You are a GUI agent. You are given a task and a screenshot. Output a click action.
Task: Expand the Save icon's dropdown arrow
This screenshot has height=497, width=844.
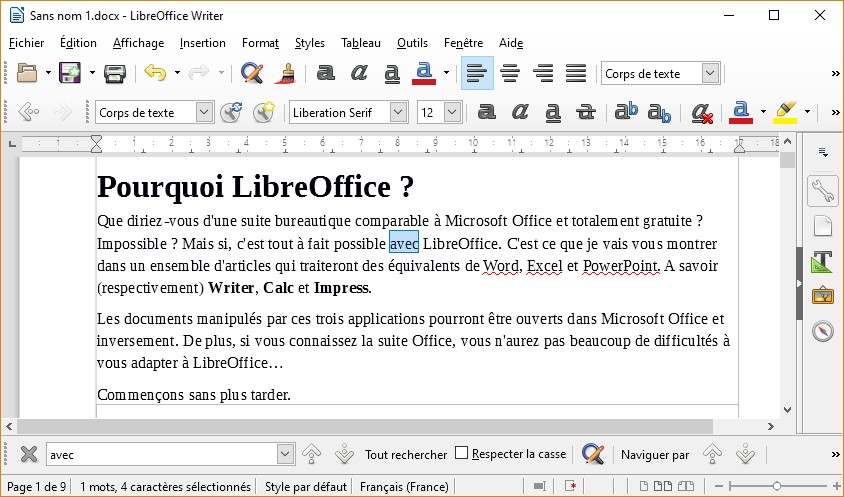pyautogui.click(x=92, y=73)
